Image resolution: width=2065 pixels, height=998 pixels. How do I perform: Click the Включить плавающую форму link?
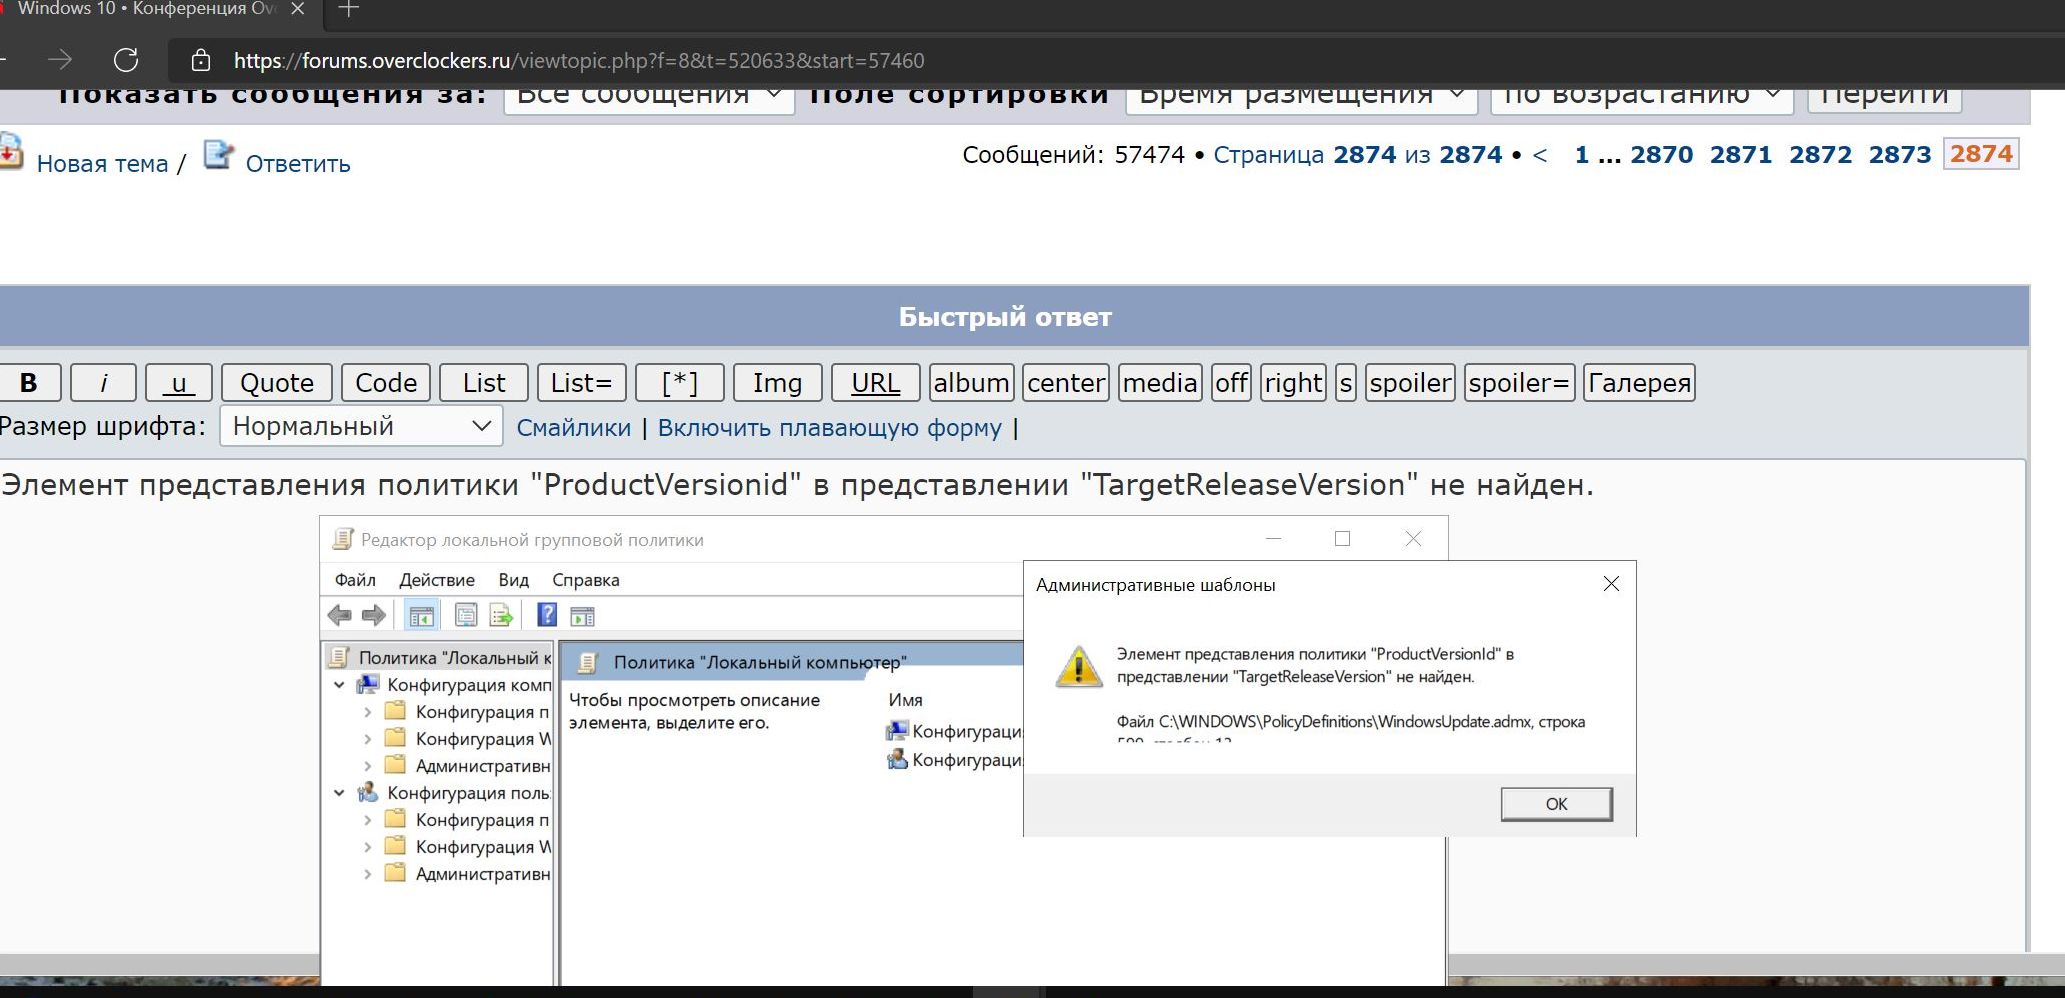tap(830, 428)
